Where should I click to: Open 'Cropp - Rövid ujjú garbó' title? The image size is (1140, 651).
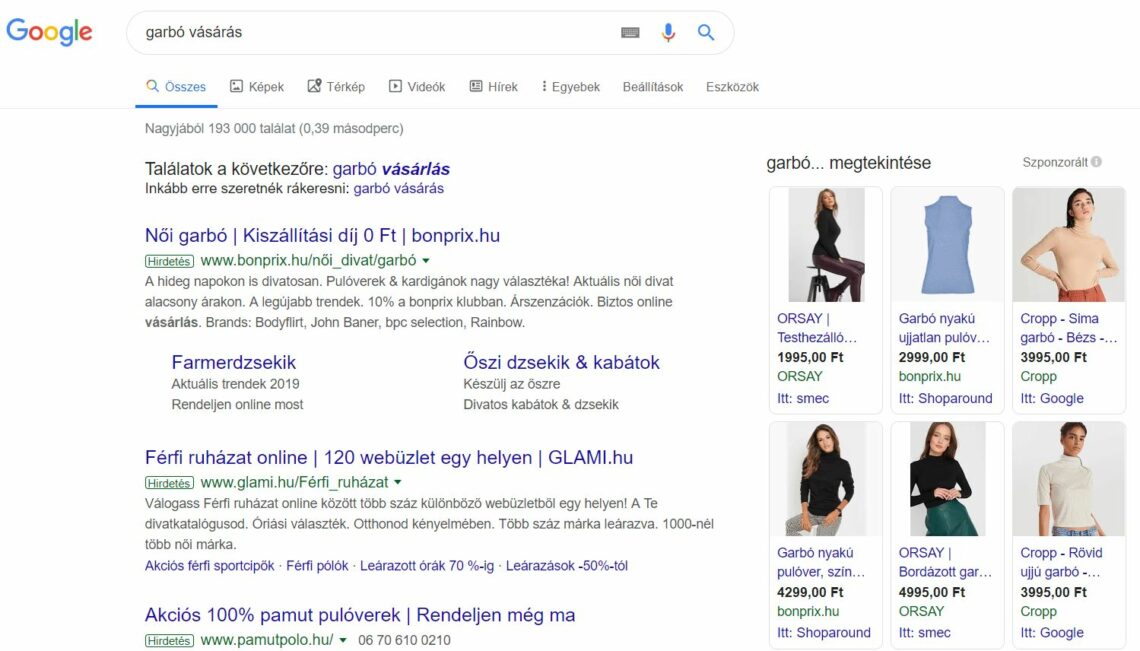pyautogui.click(x=1061, y=562)
